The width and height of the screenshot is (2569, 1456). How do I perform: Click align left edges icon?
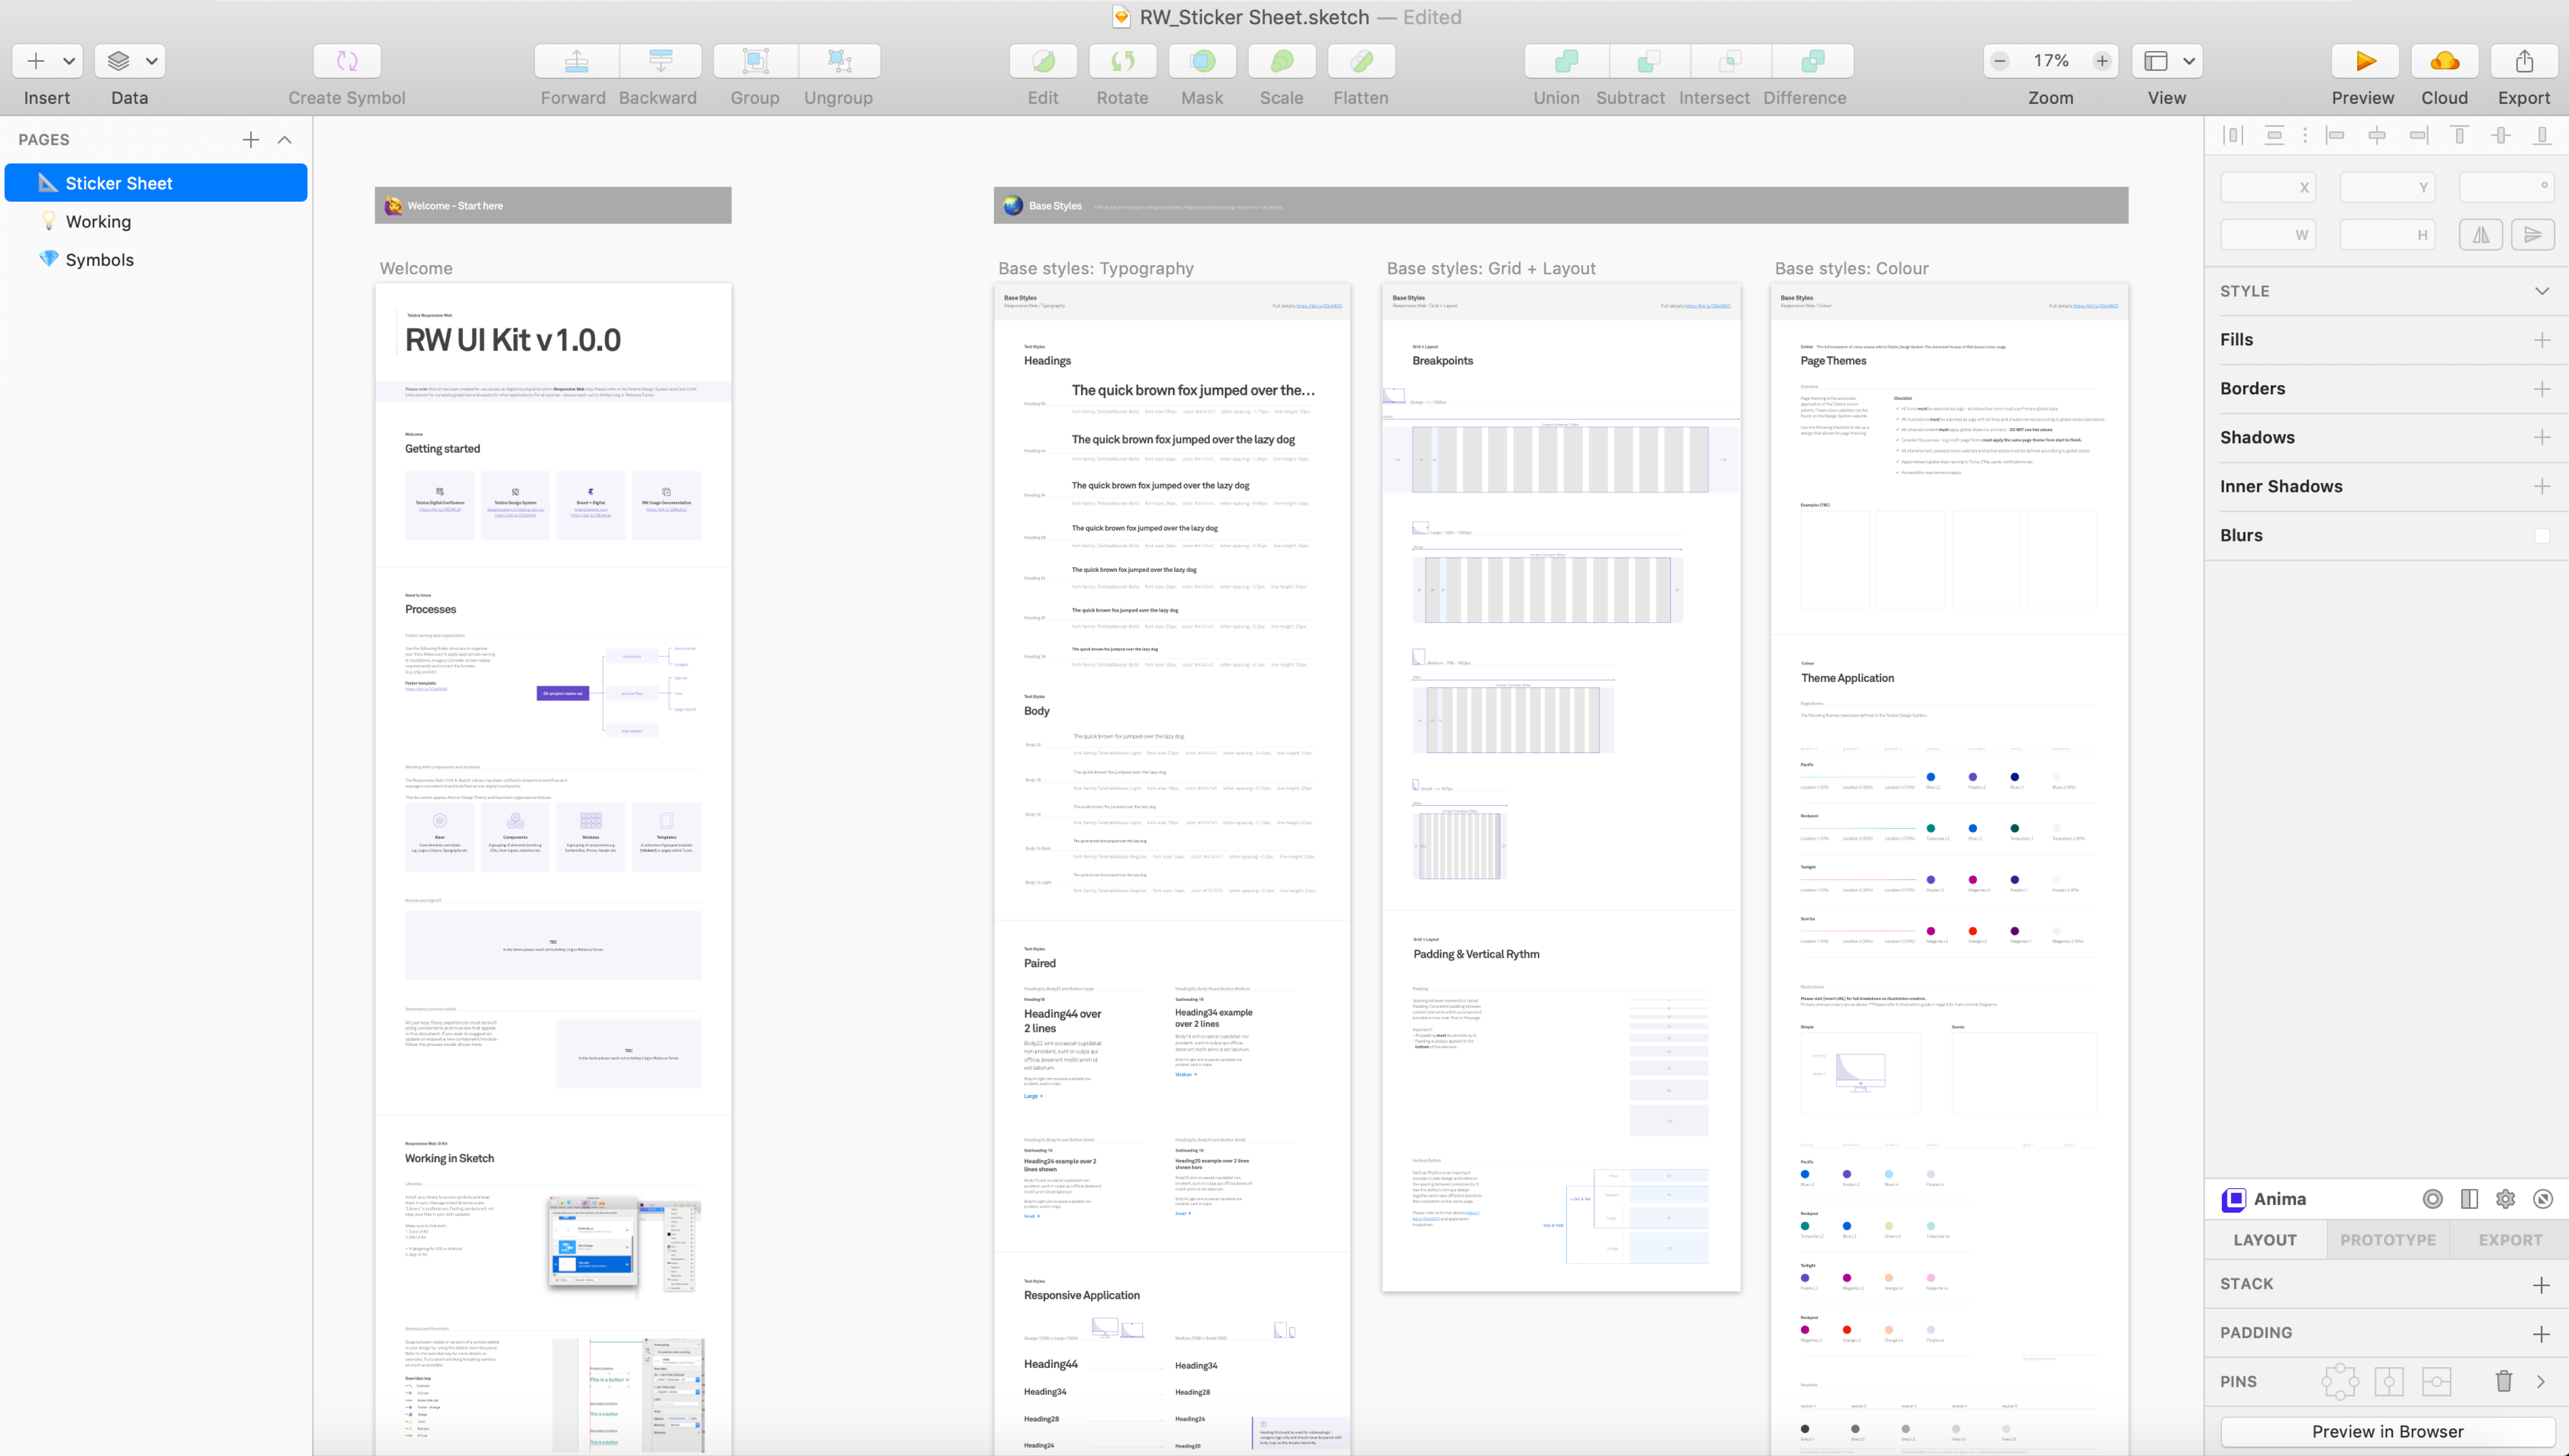[x=2336, y=135]
